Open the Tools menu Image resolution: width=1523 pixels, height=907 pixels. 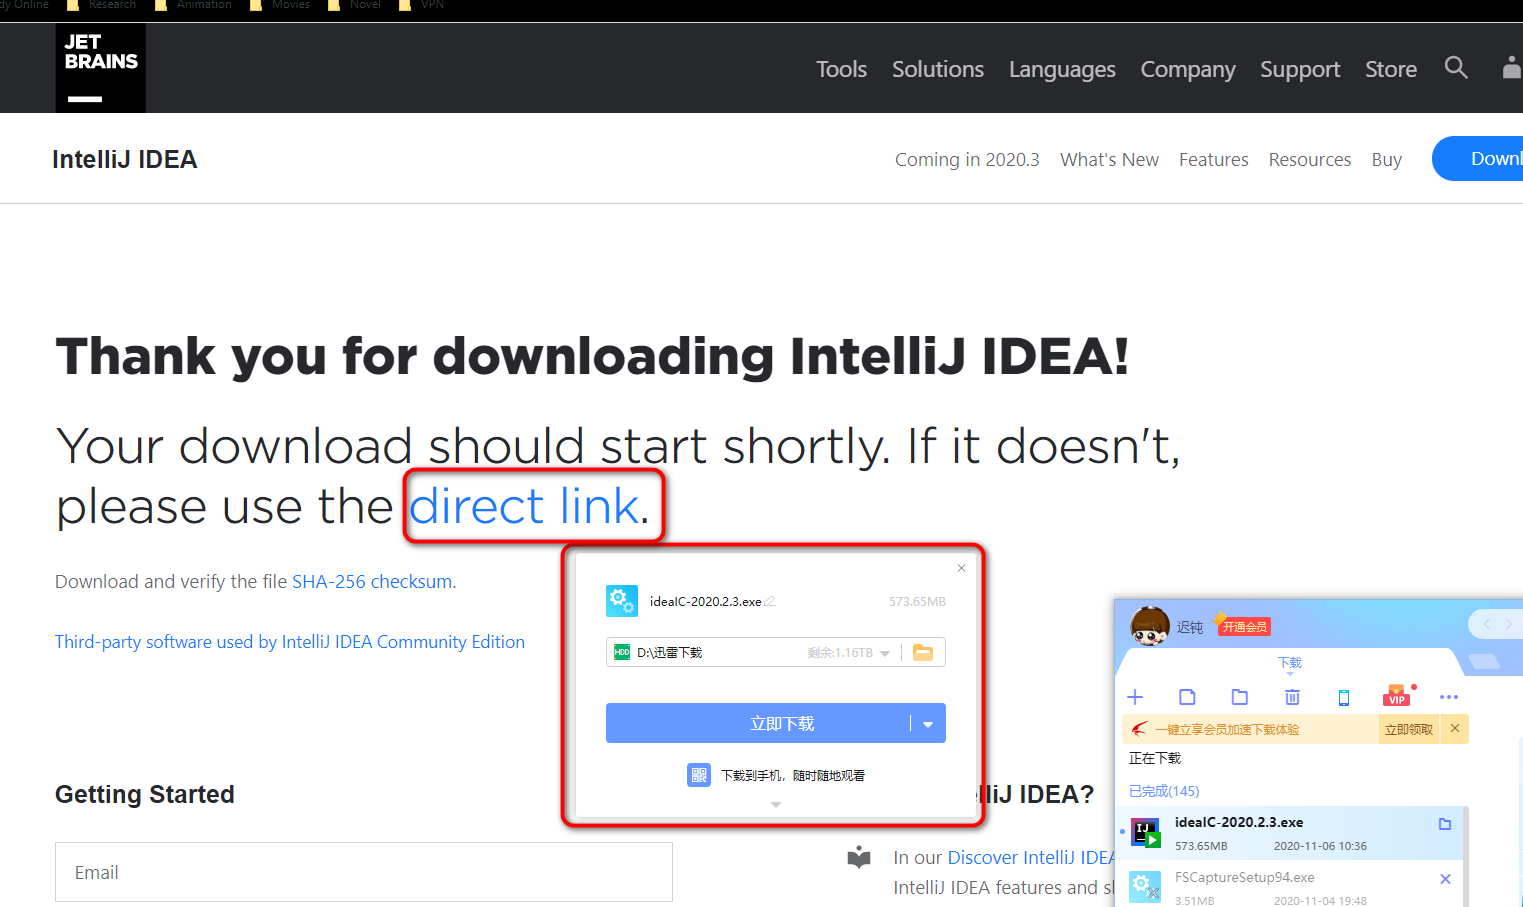point(841,69)
